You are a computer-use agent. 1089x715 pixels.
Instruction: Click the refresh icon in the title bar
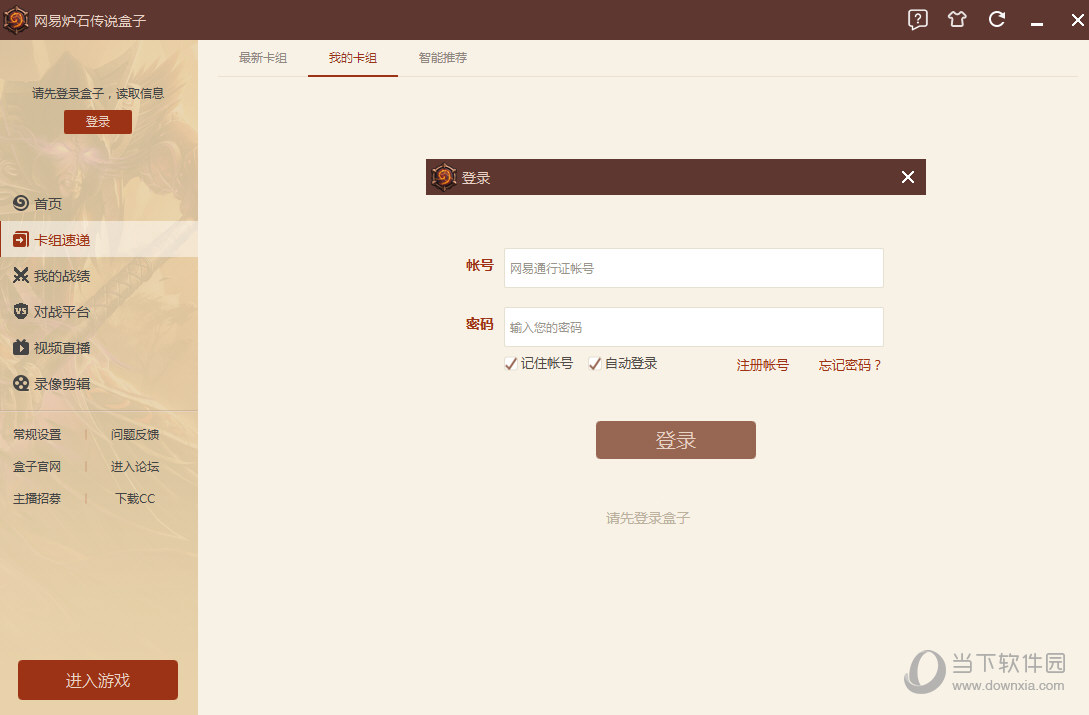coord(996,19)
